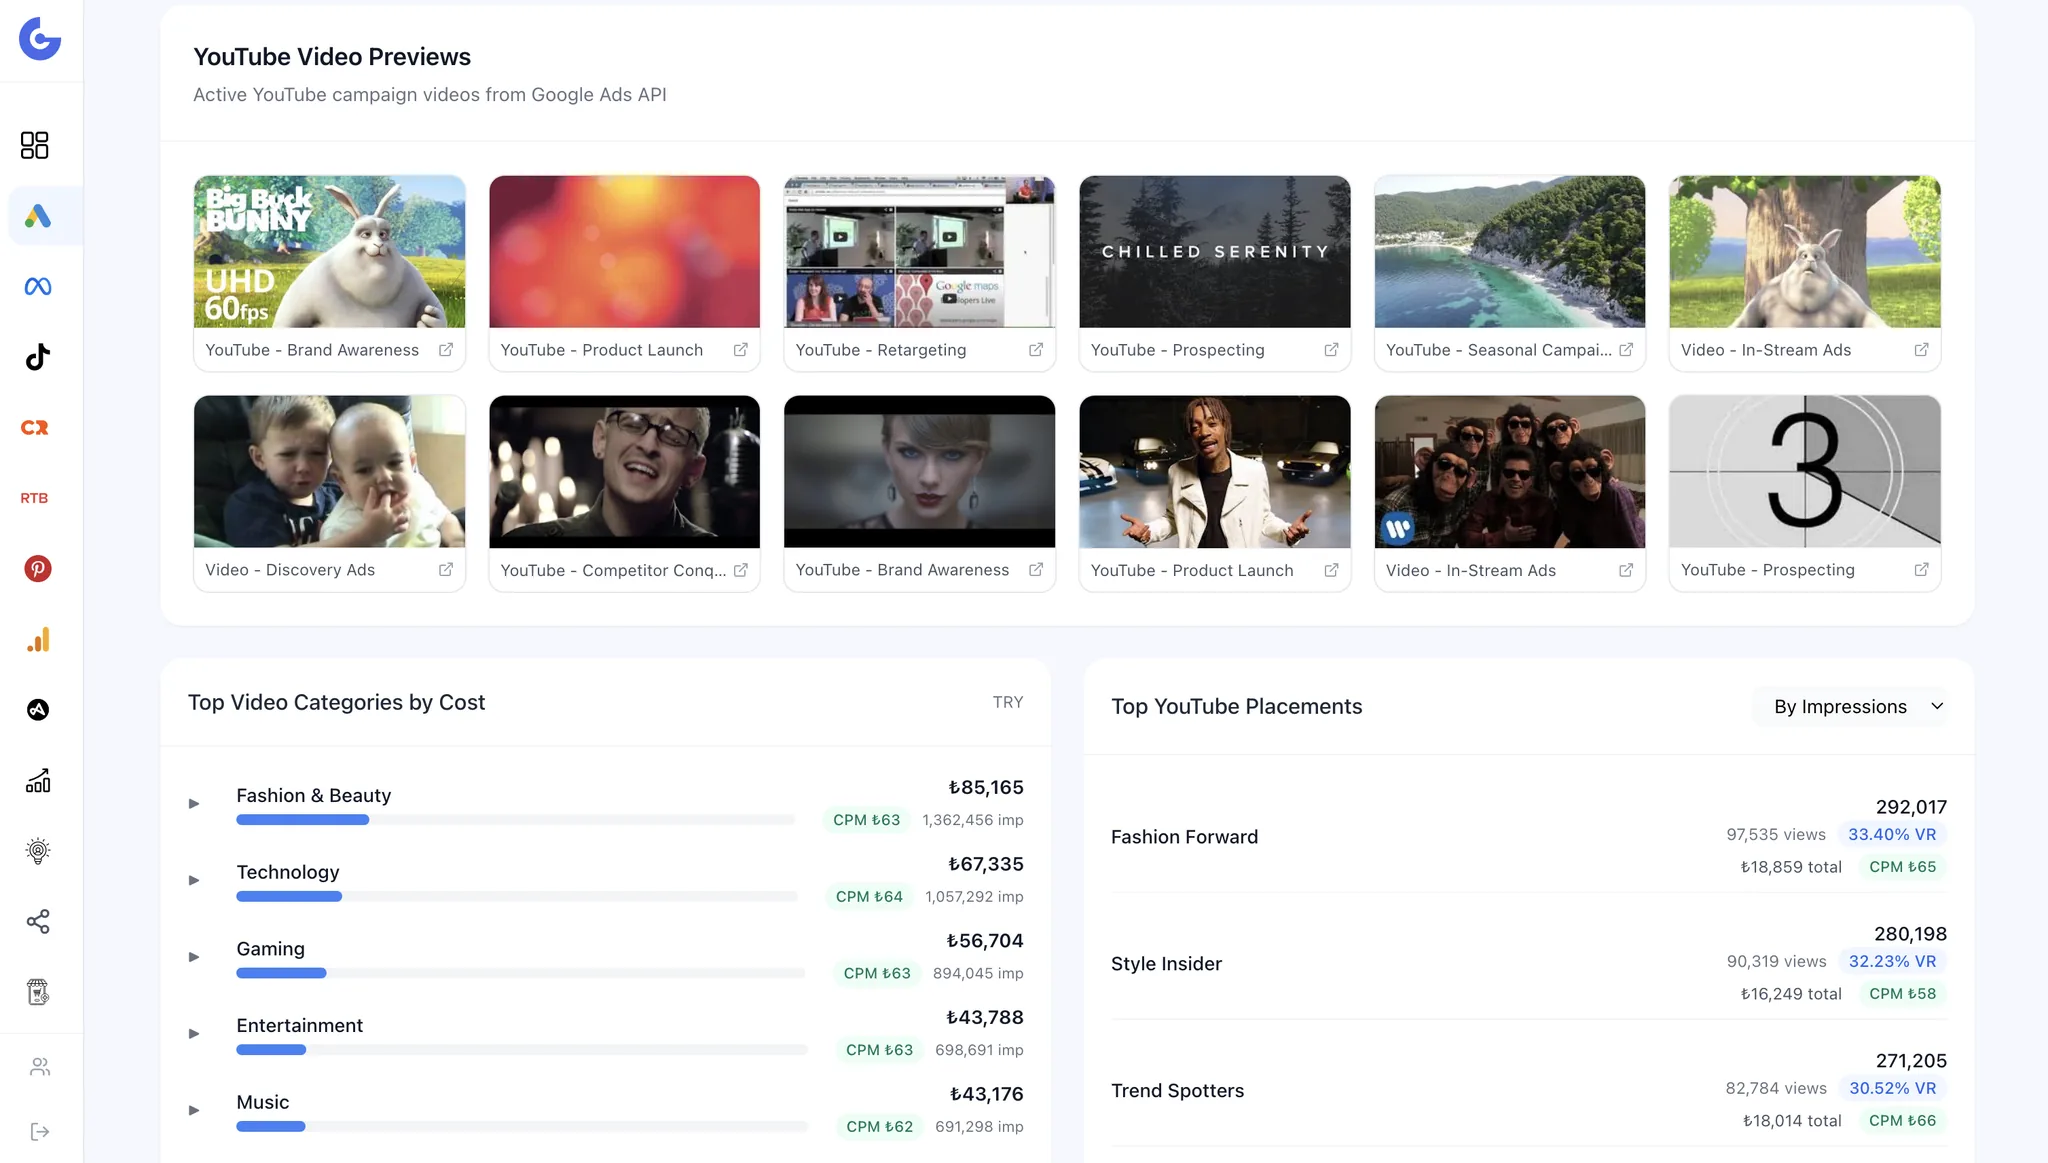
Task: Click the 'YouTube Video Previews' heading
Action: (332, 57)
